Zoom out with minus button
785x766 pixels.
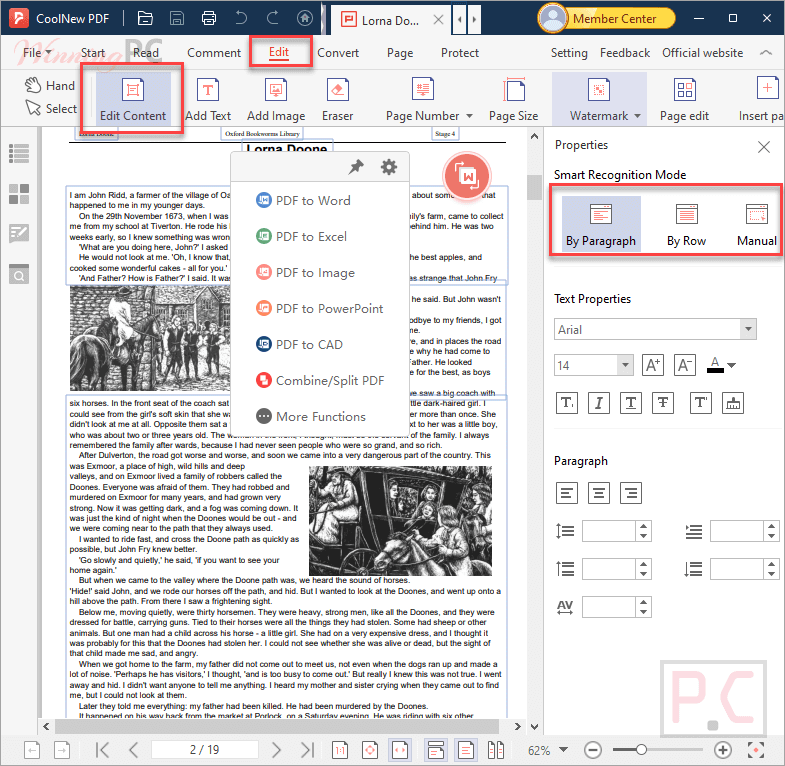593,750
